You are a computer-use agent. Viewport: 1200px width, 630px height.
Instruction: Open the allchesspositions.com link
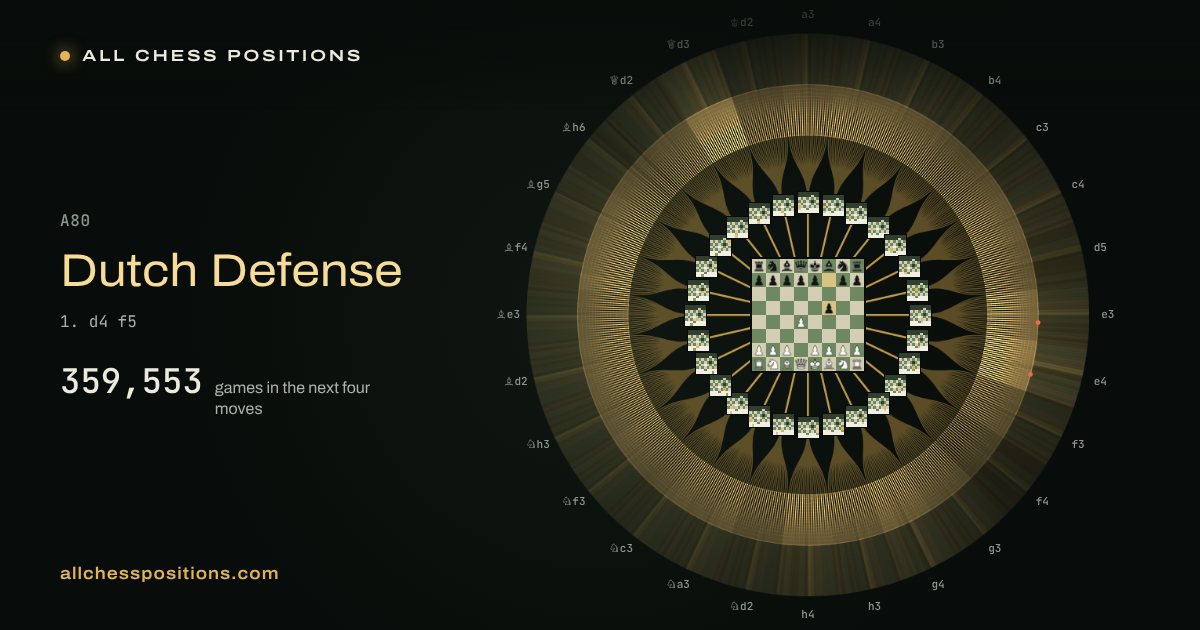point(169,574)
